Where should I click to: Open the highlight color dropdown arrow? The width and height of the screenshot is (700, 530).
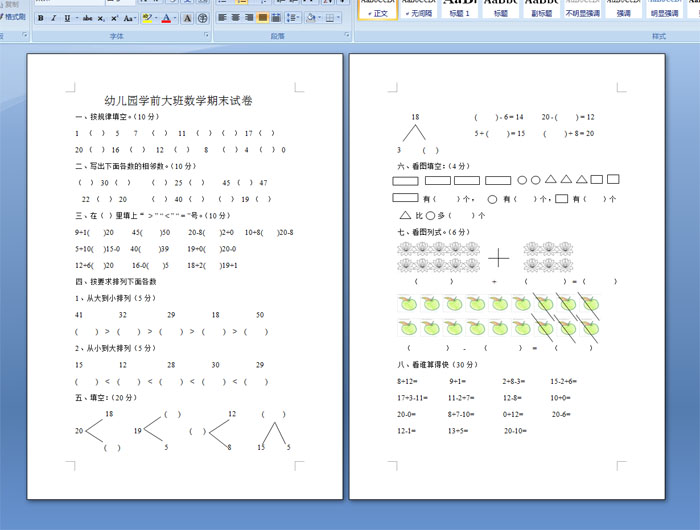(156, 18)
